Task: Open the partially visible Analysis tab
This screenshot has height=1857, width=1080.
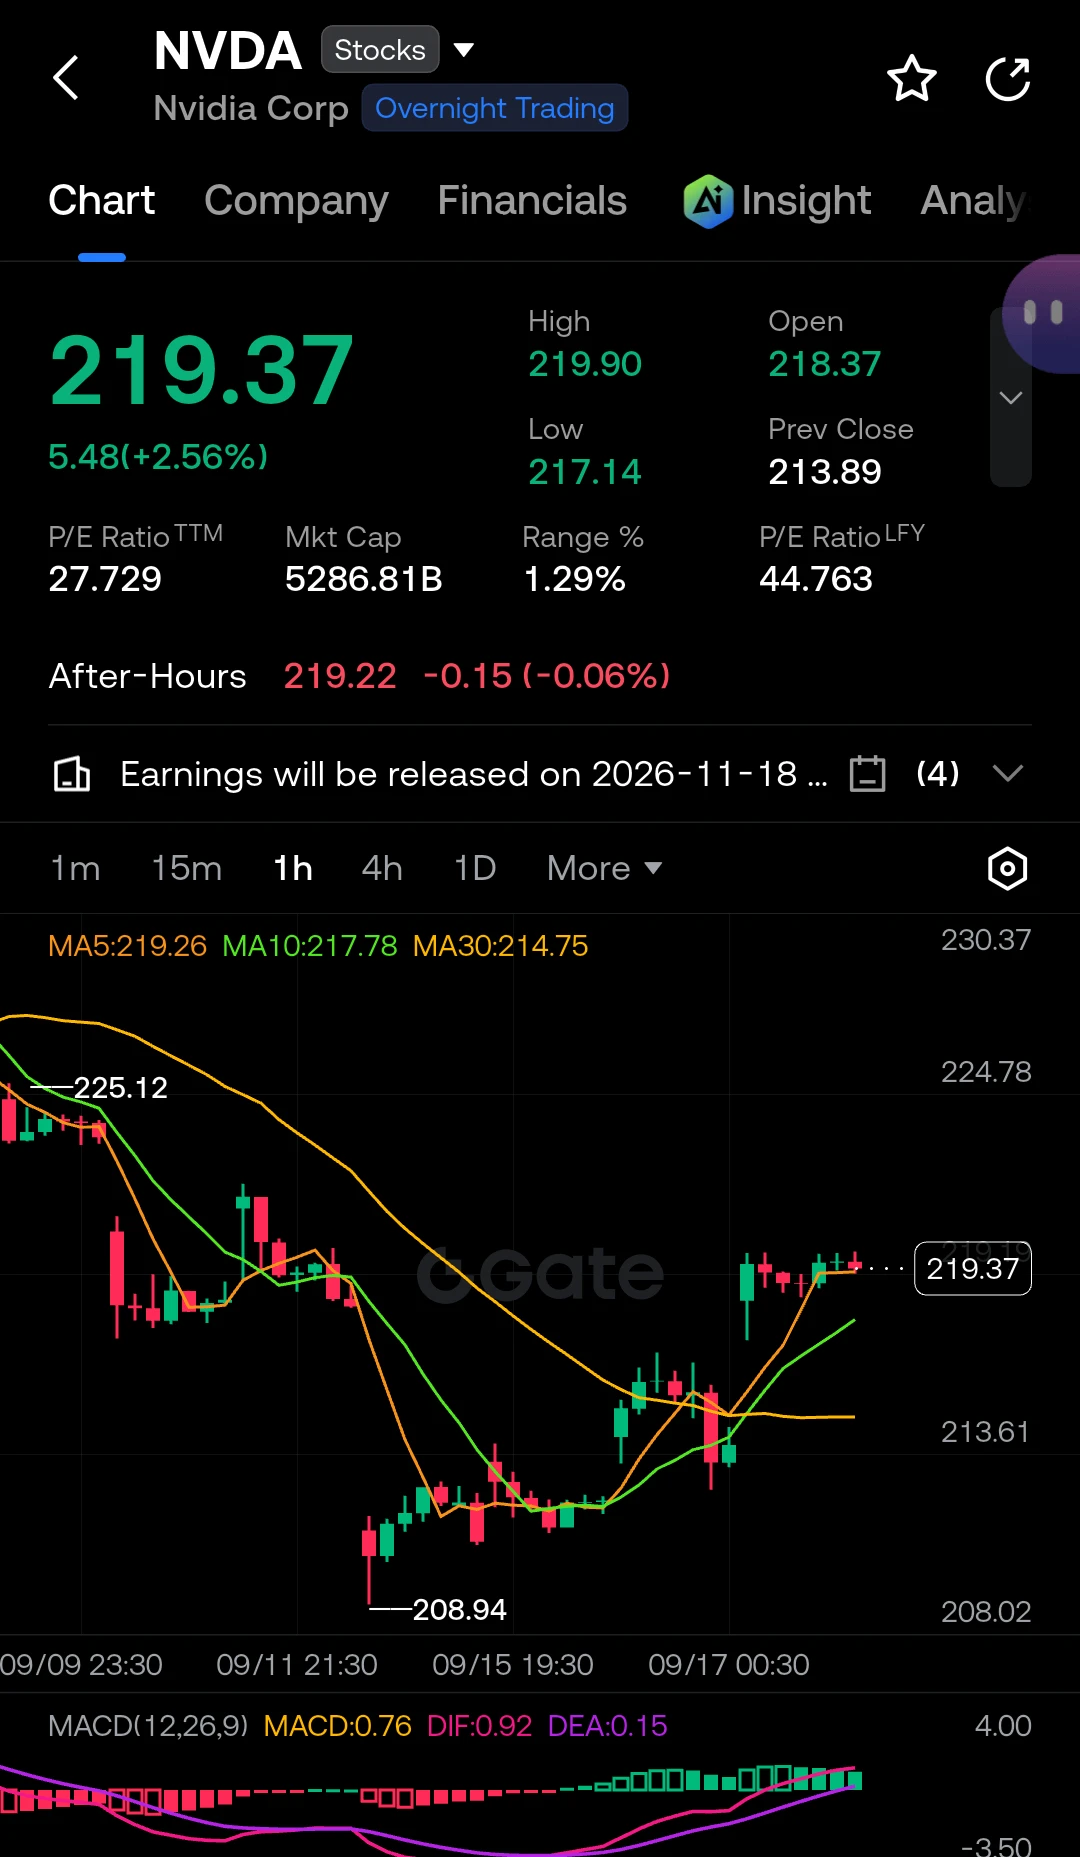Action: (973, 201)
